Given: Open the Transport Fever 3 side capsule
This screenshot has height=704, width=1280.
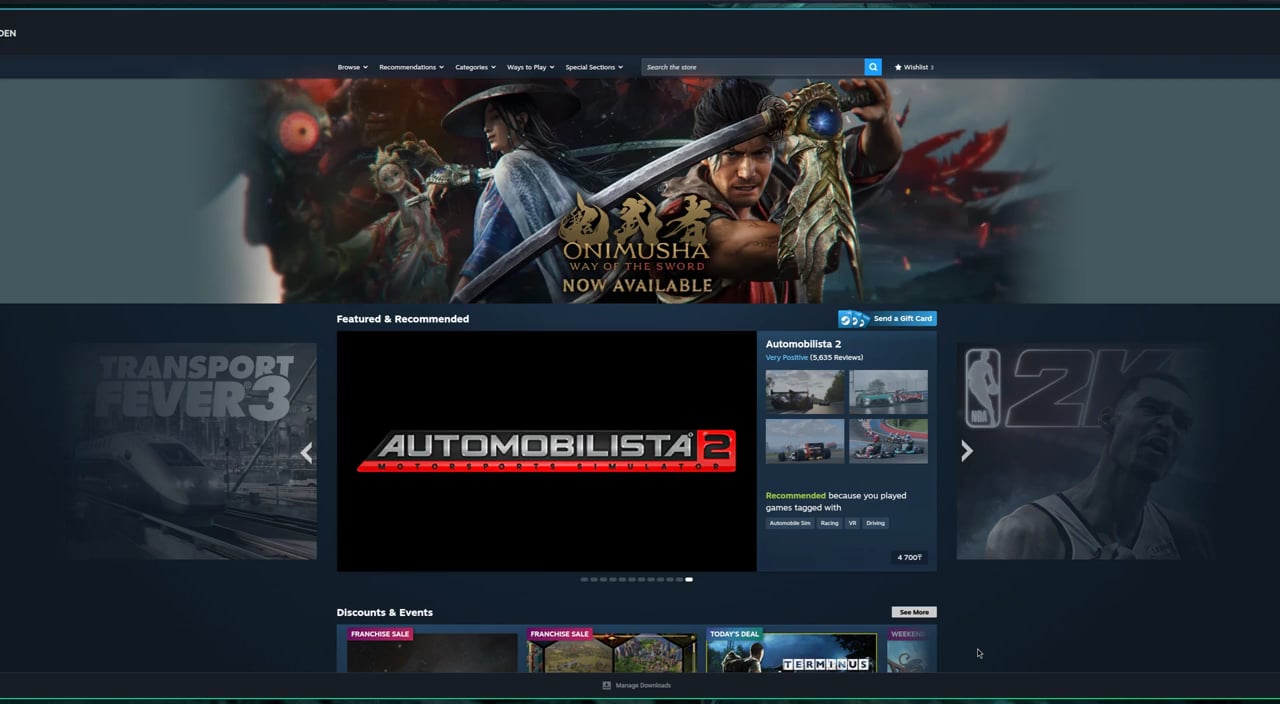Looking at the screenshot, I should point(193,451).
